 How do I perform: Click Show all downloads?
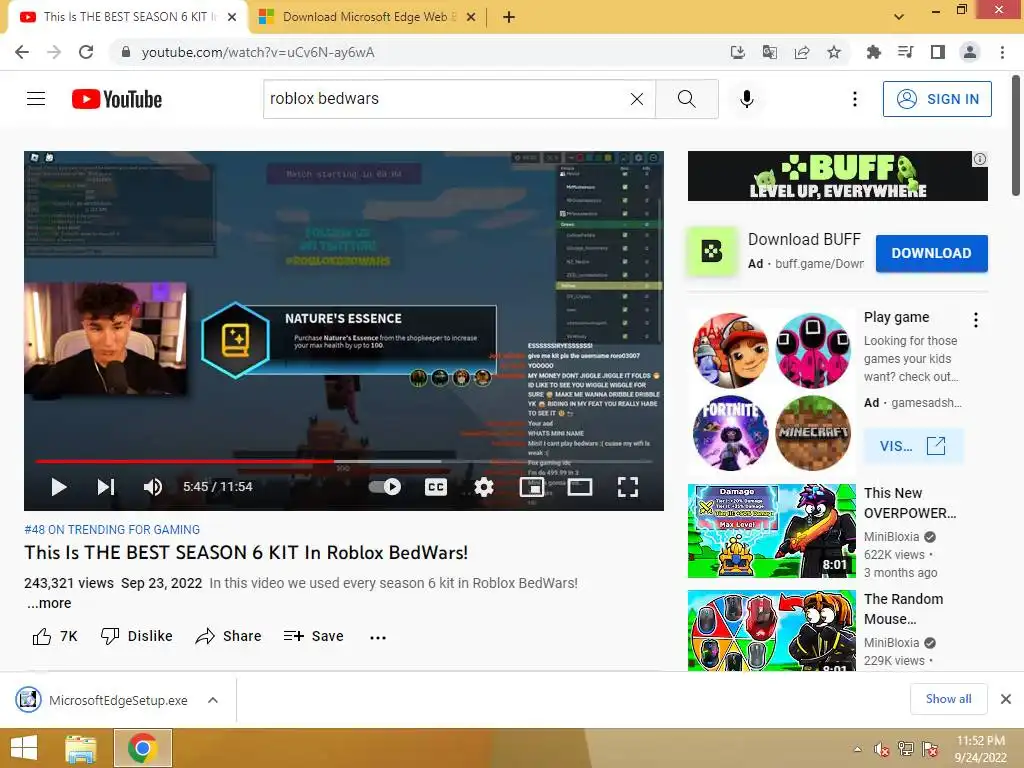click(x=948, y=699)
